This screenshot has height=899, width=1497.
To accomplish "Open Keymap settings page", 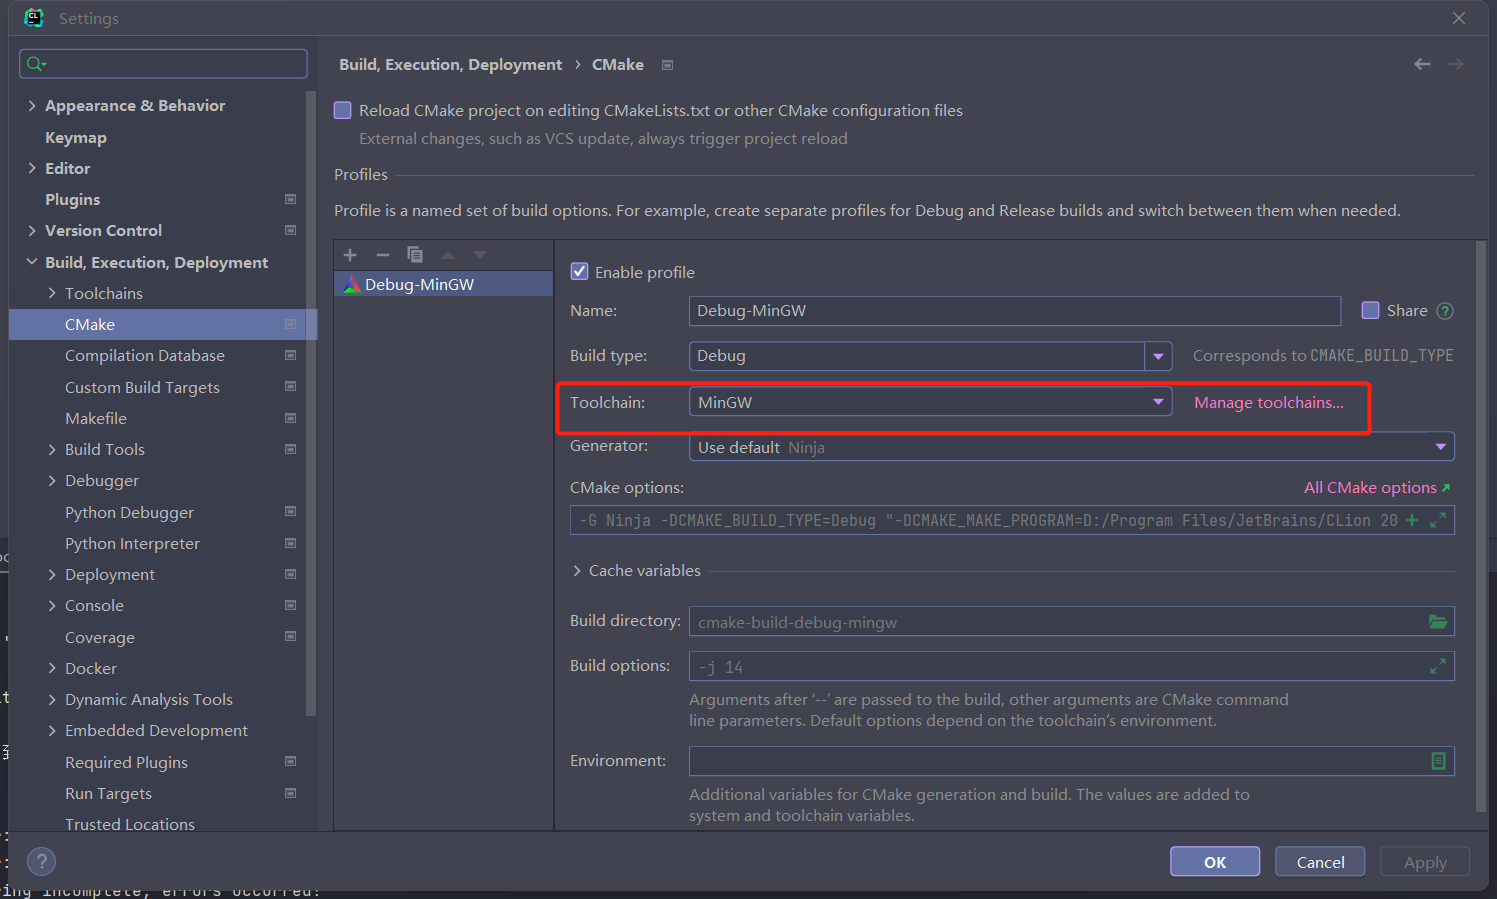I will click(x=76, y=137).
